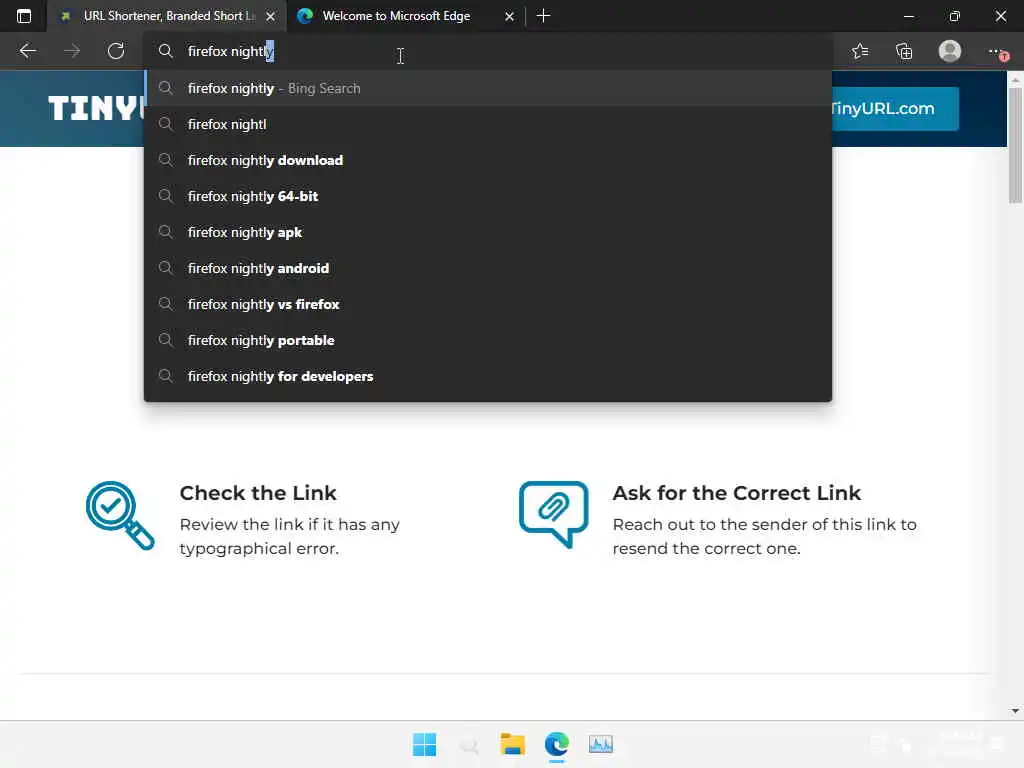This screenshot has width=1024, height=768.
Task: Open the Windows Start menu
Action: tap(424, 744)
